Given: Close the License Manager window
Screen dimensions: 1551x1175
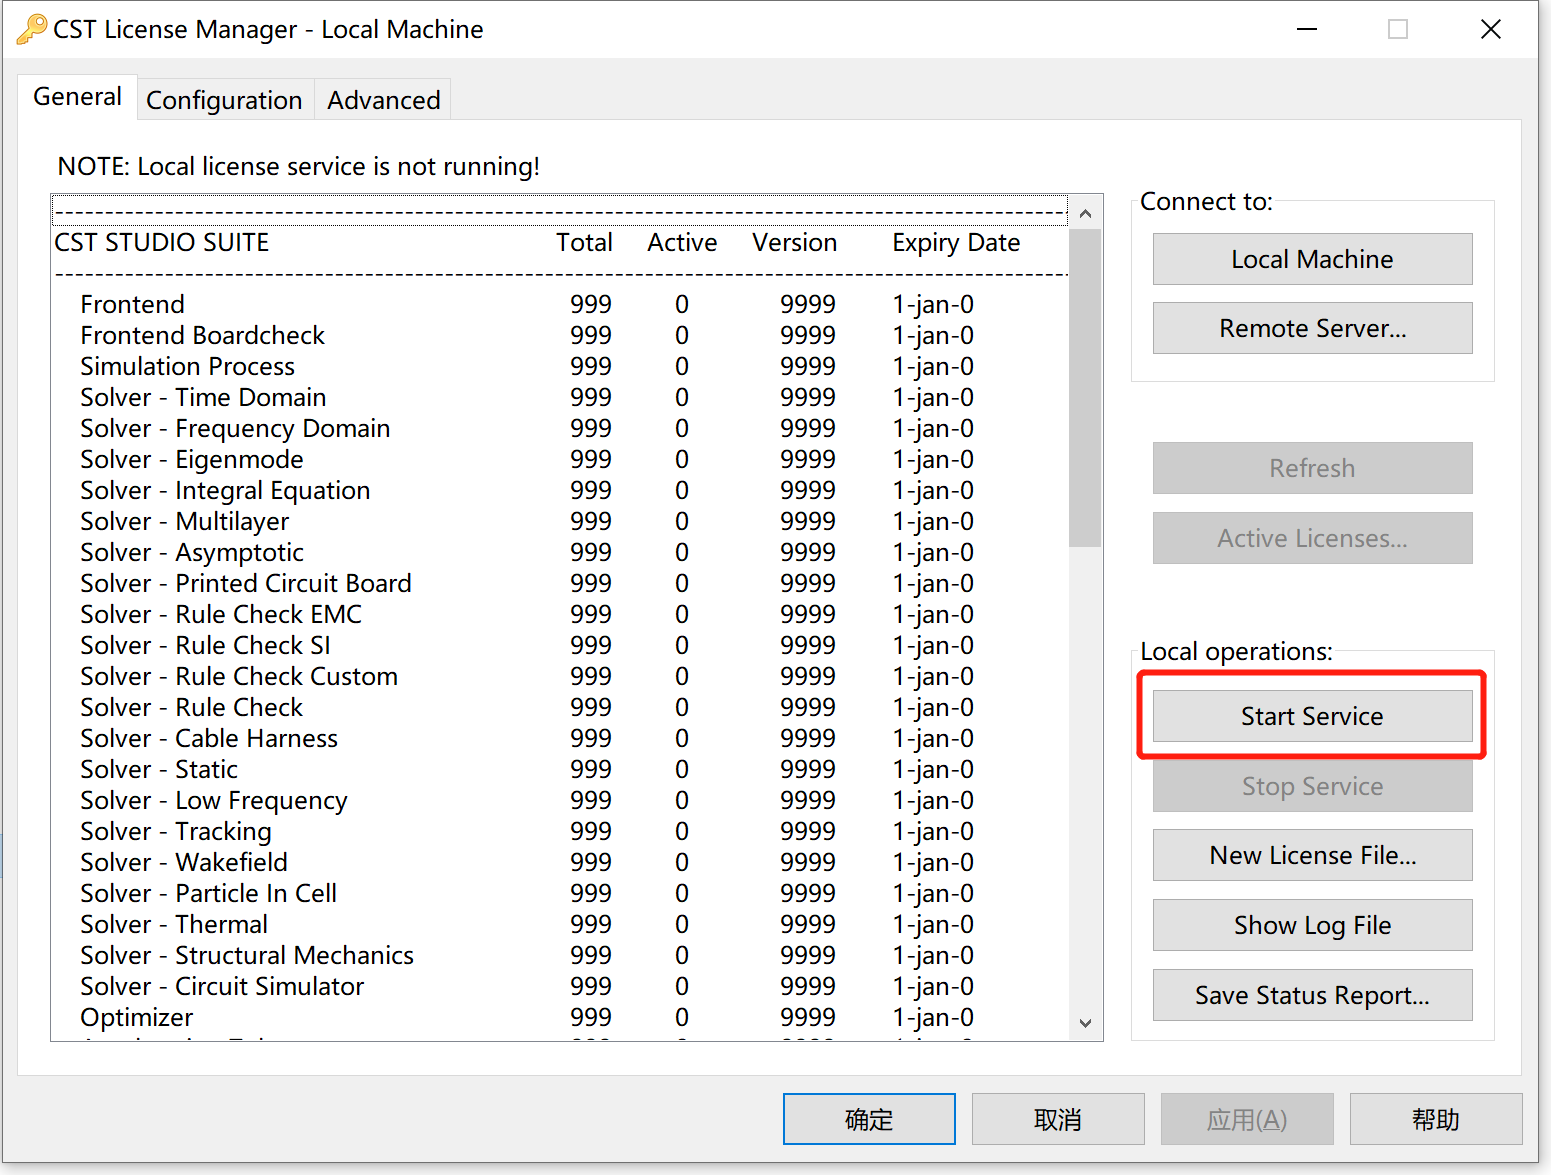Looking at the screenshot, I should click(x=1490, y=29).
